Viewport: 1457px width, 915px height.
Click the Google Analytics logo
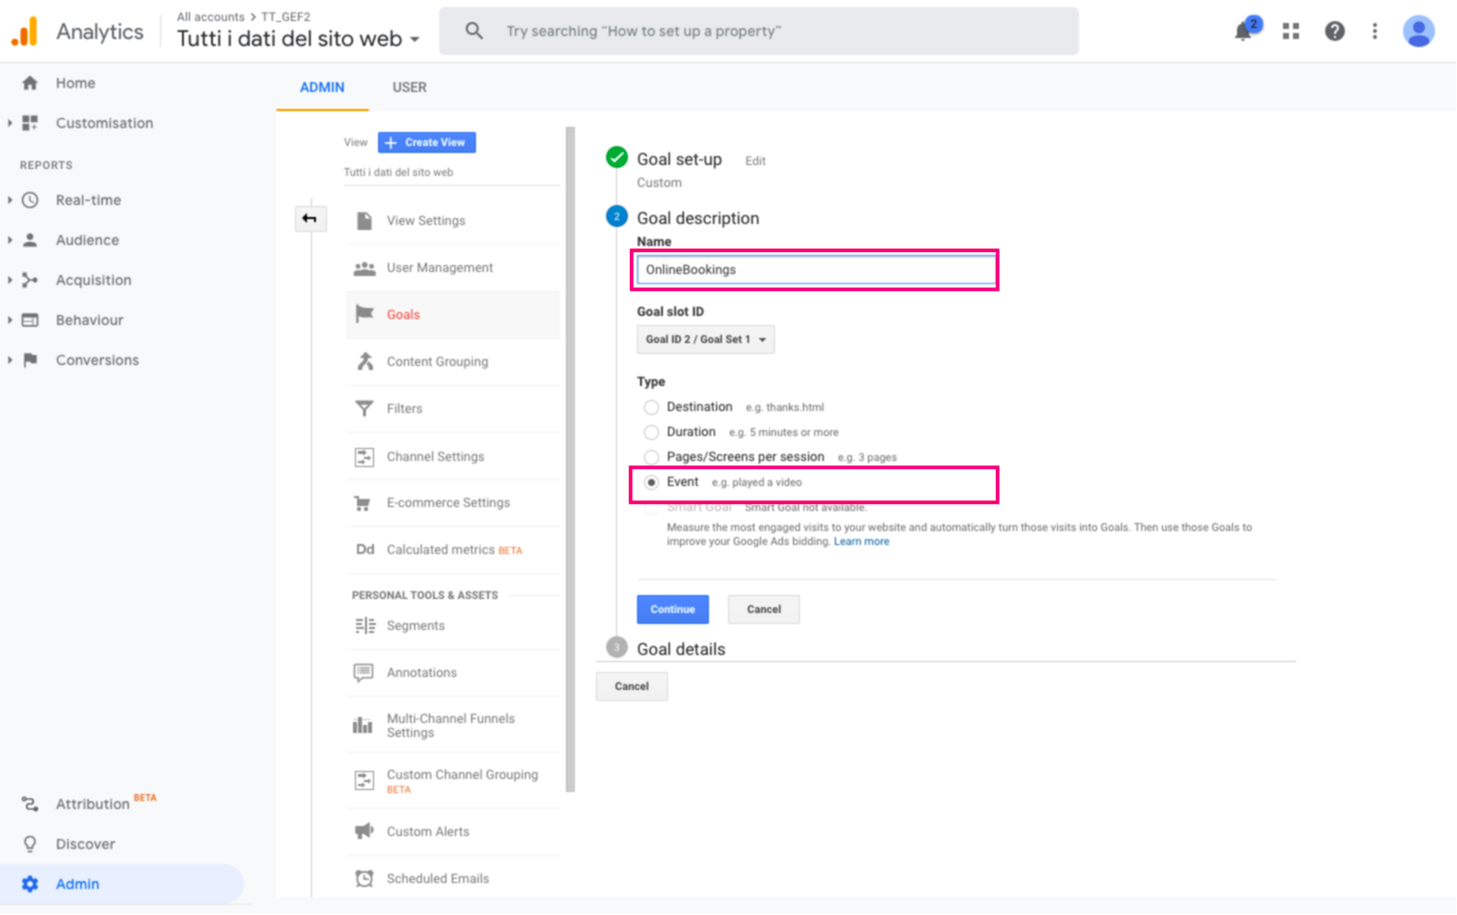point(25,31)
